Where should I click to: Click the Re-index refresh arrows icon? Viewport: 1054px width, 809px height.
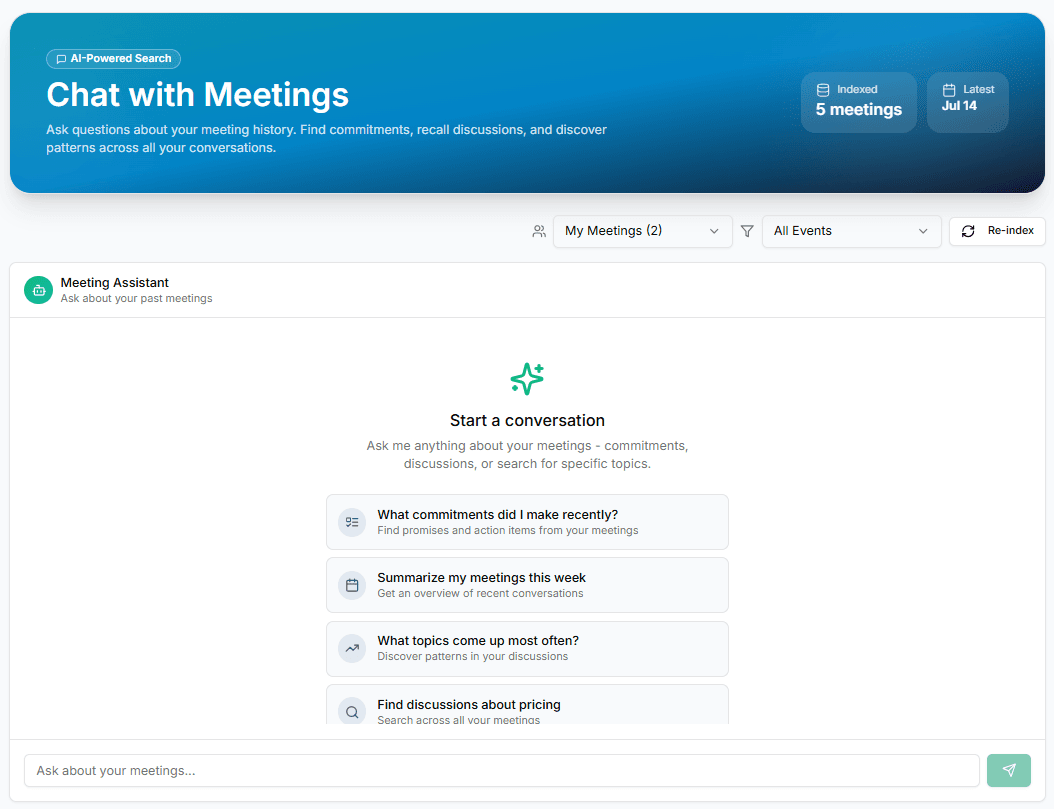(968, 231)
